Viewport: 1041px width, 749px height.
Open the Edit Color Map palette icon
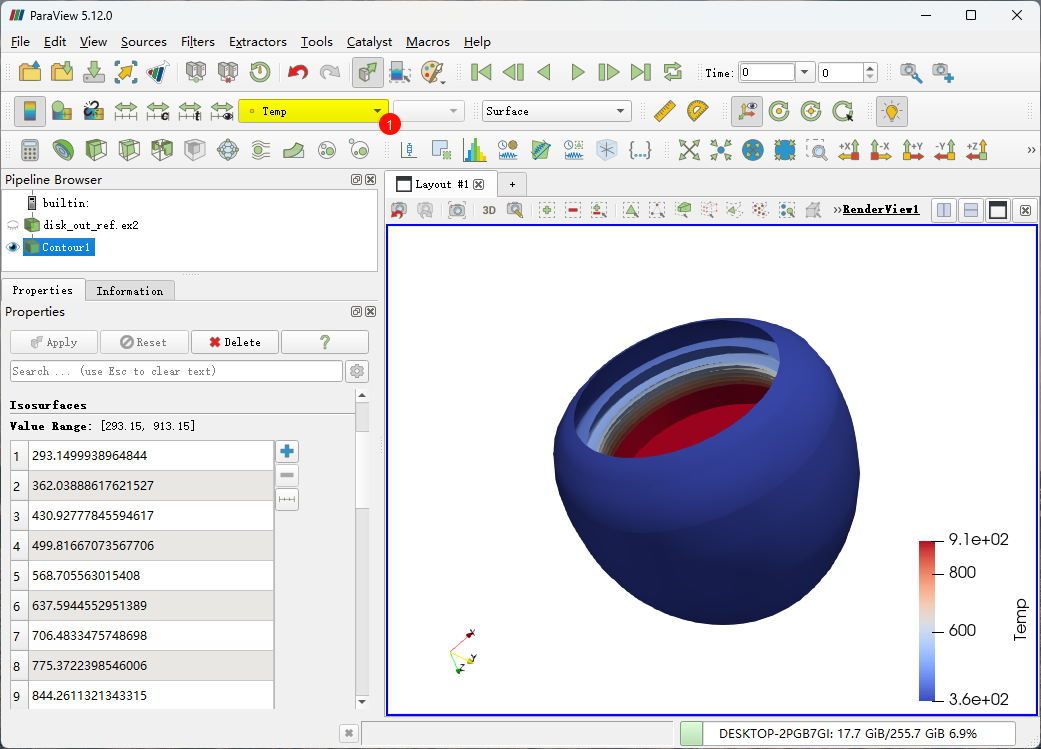click(x=432, y=72)
